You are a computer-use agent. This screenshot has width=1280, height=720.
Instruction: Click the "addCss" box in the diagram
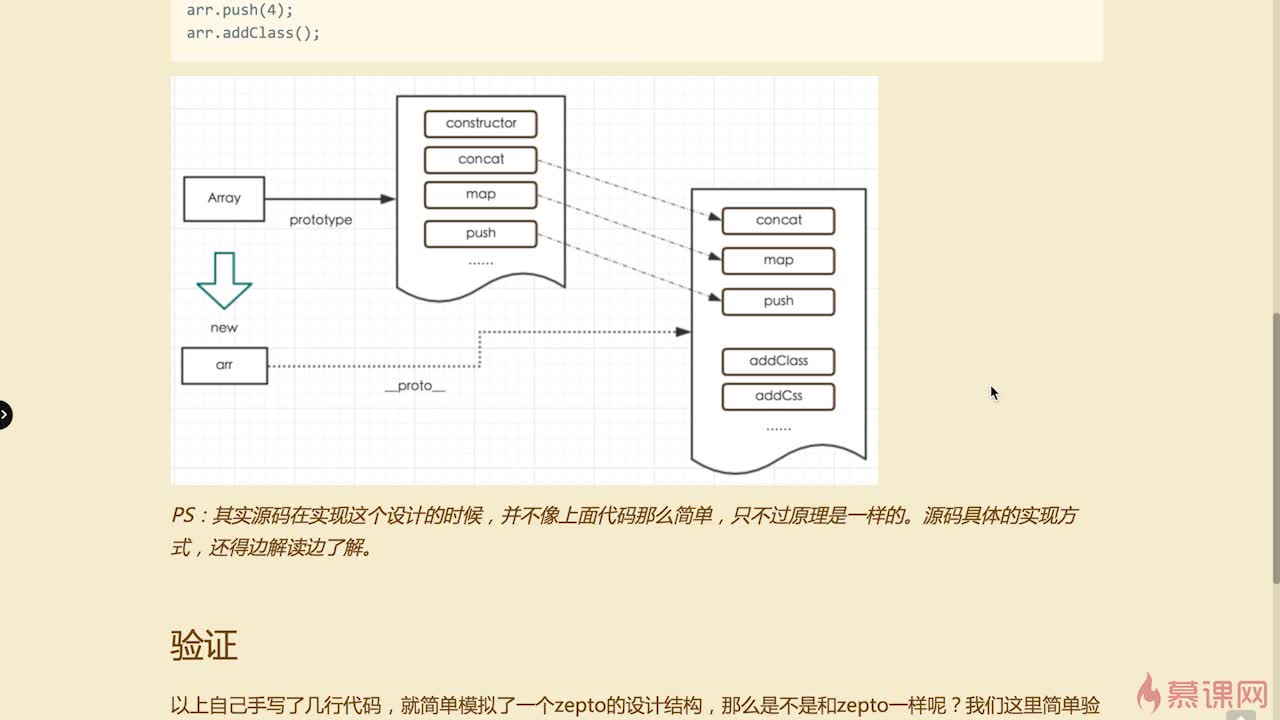click(x=778, y=396)
